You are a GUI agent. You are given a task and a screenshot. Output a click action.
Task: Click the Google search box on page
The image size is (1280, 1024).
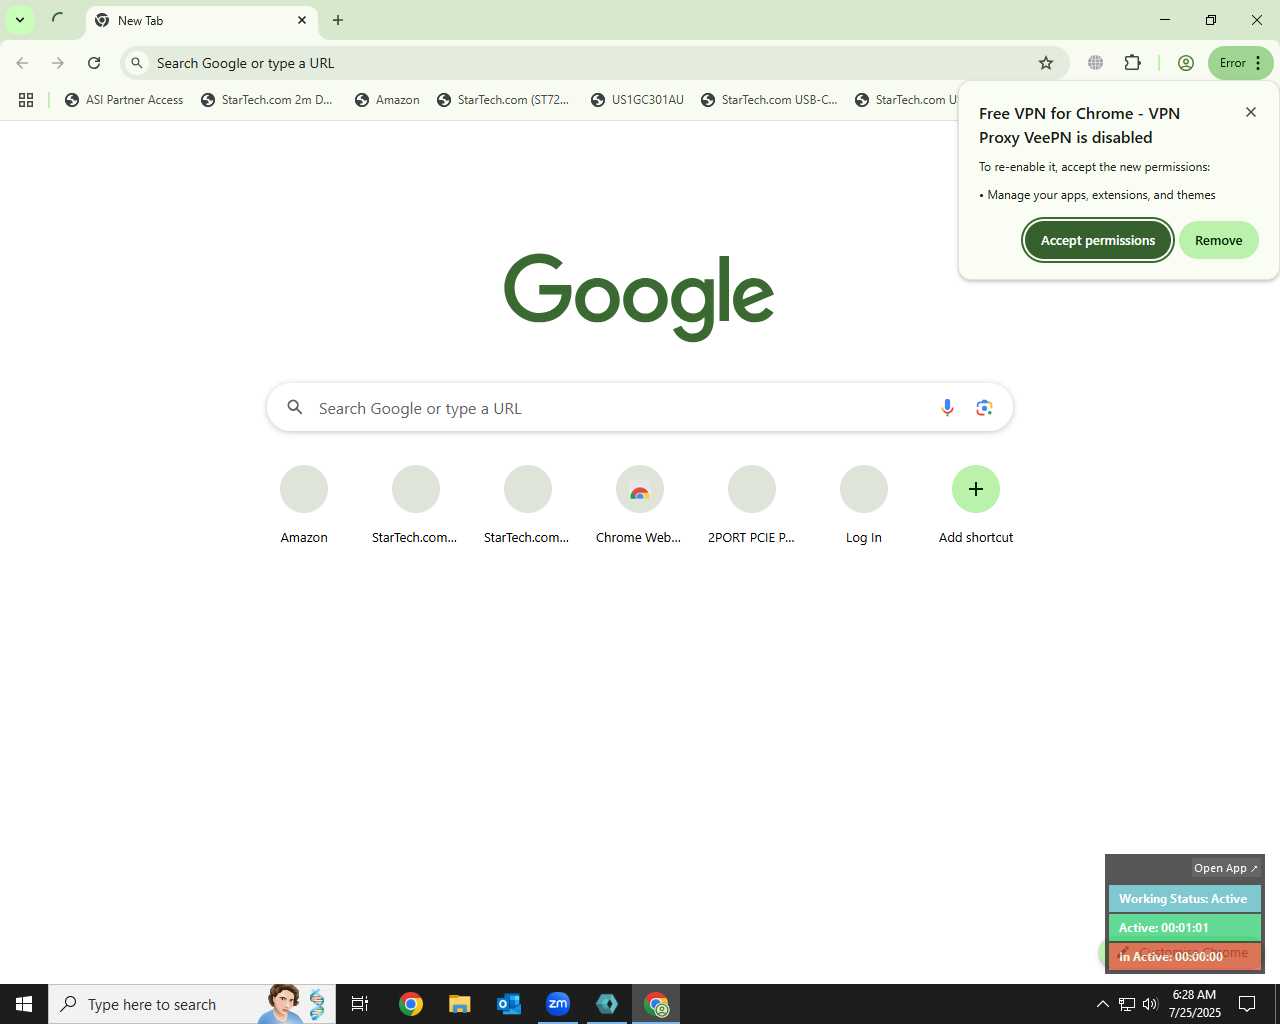click(640, 408)
